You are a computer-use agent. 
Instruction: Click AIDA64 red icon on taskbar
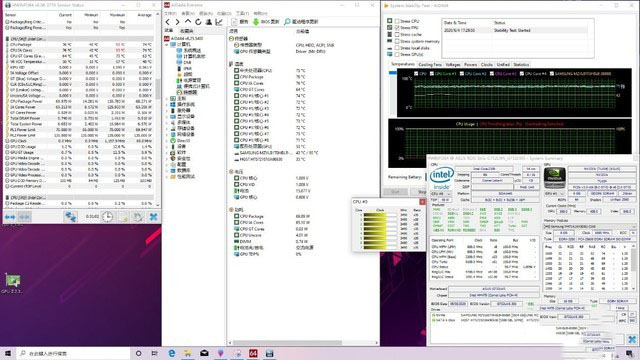(253, 353)
